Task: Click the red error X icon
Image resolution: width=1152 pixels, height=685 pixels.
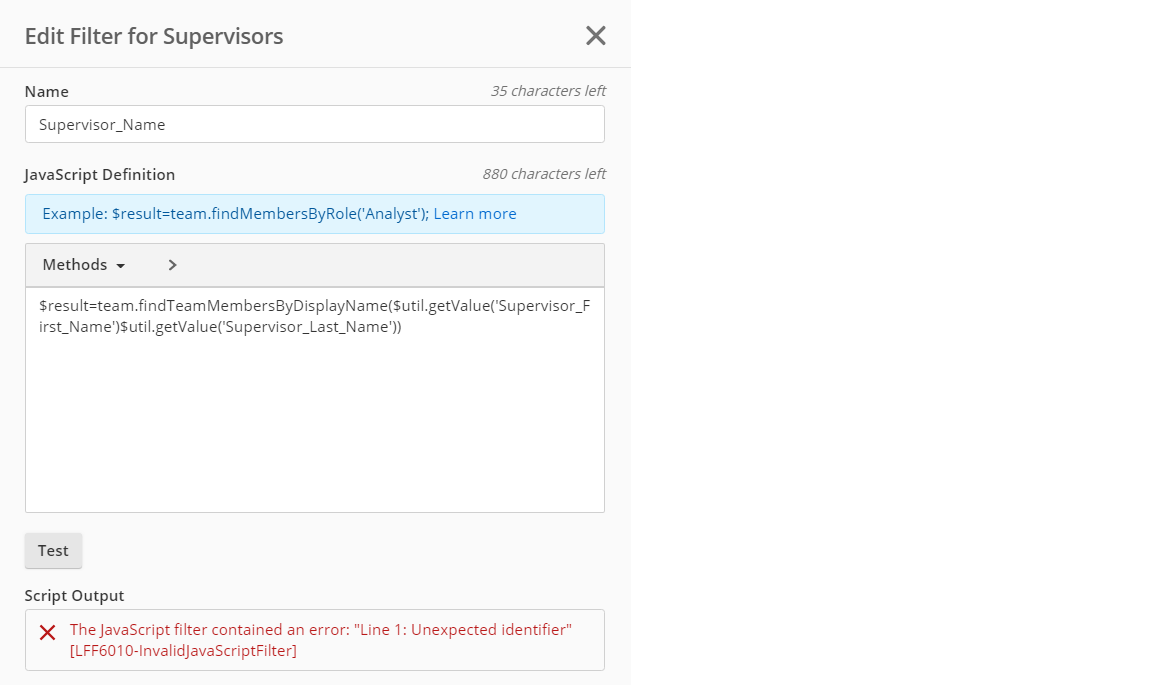Action: pos(47,632)
